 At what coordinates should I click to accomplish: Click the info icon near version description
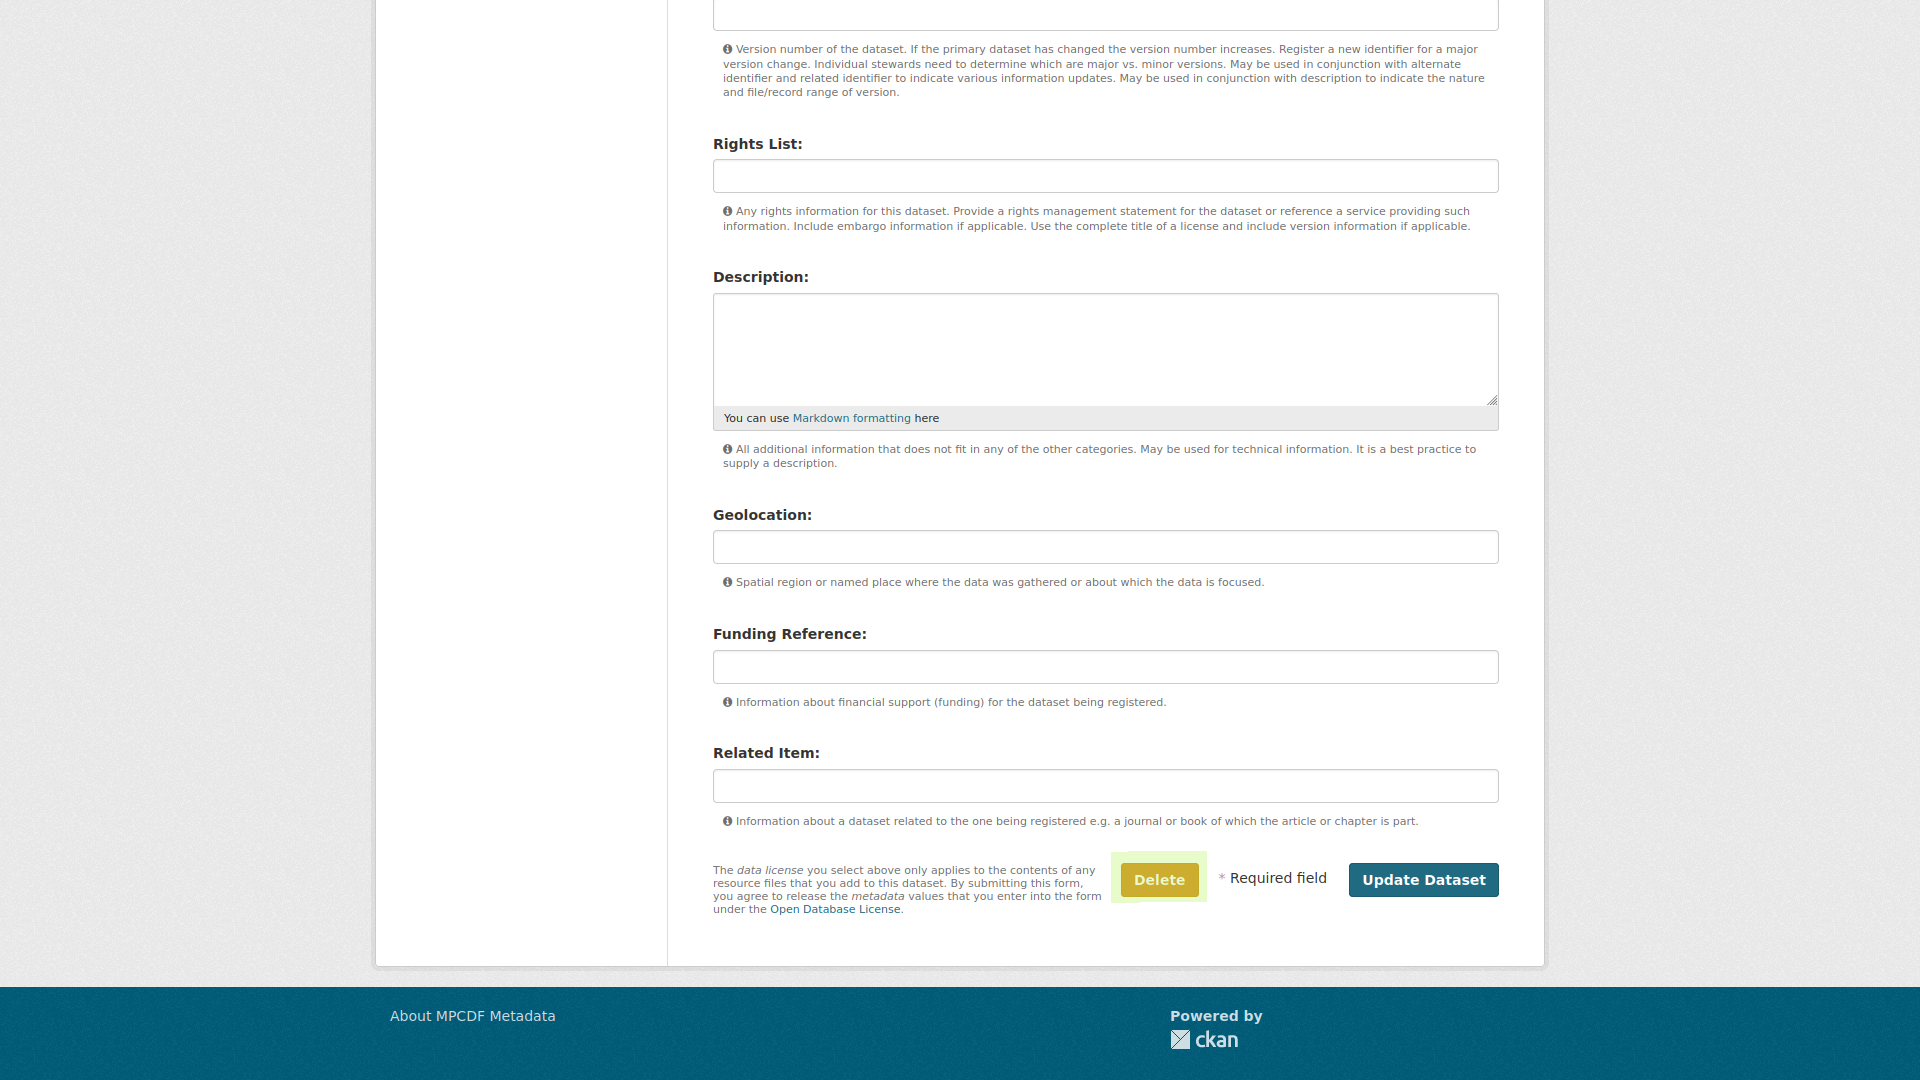pyautogui.click(x=727, y=49)
